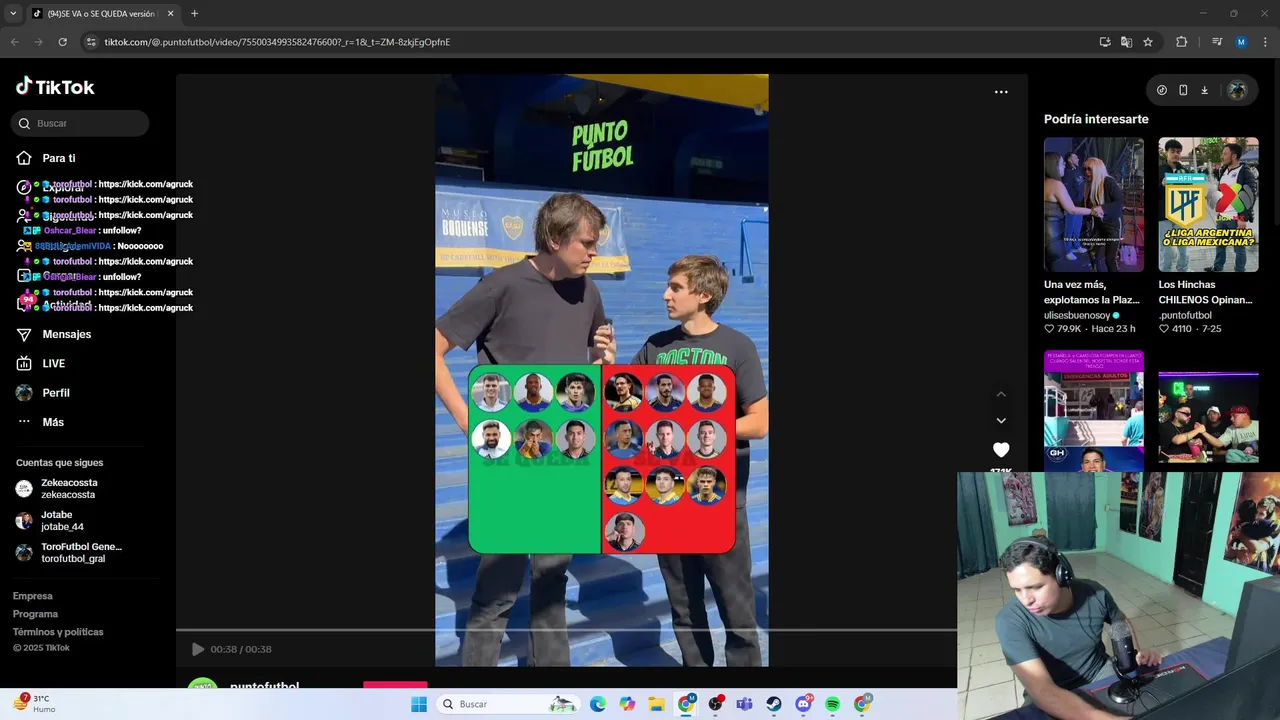Open Microsoft Teams from the taskbar
This screenshot has width=1280, height=720.
pos(745,704)
